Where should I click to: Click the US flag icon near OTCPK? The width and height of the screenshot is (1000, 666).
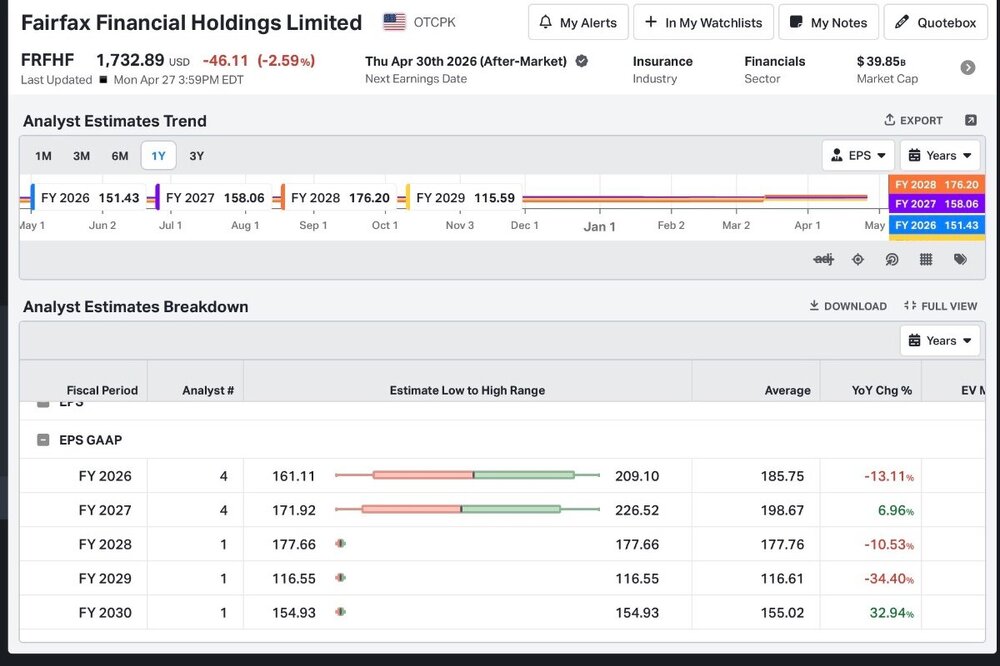pos(394,22)
